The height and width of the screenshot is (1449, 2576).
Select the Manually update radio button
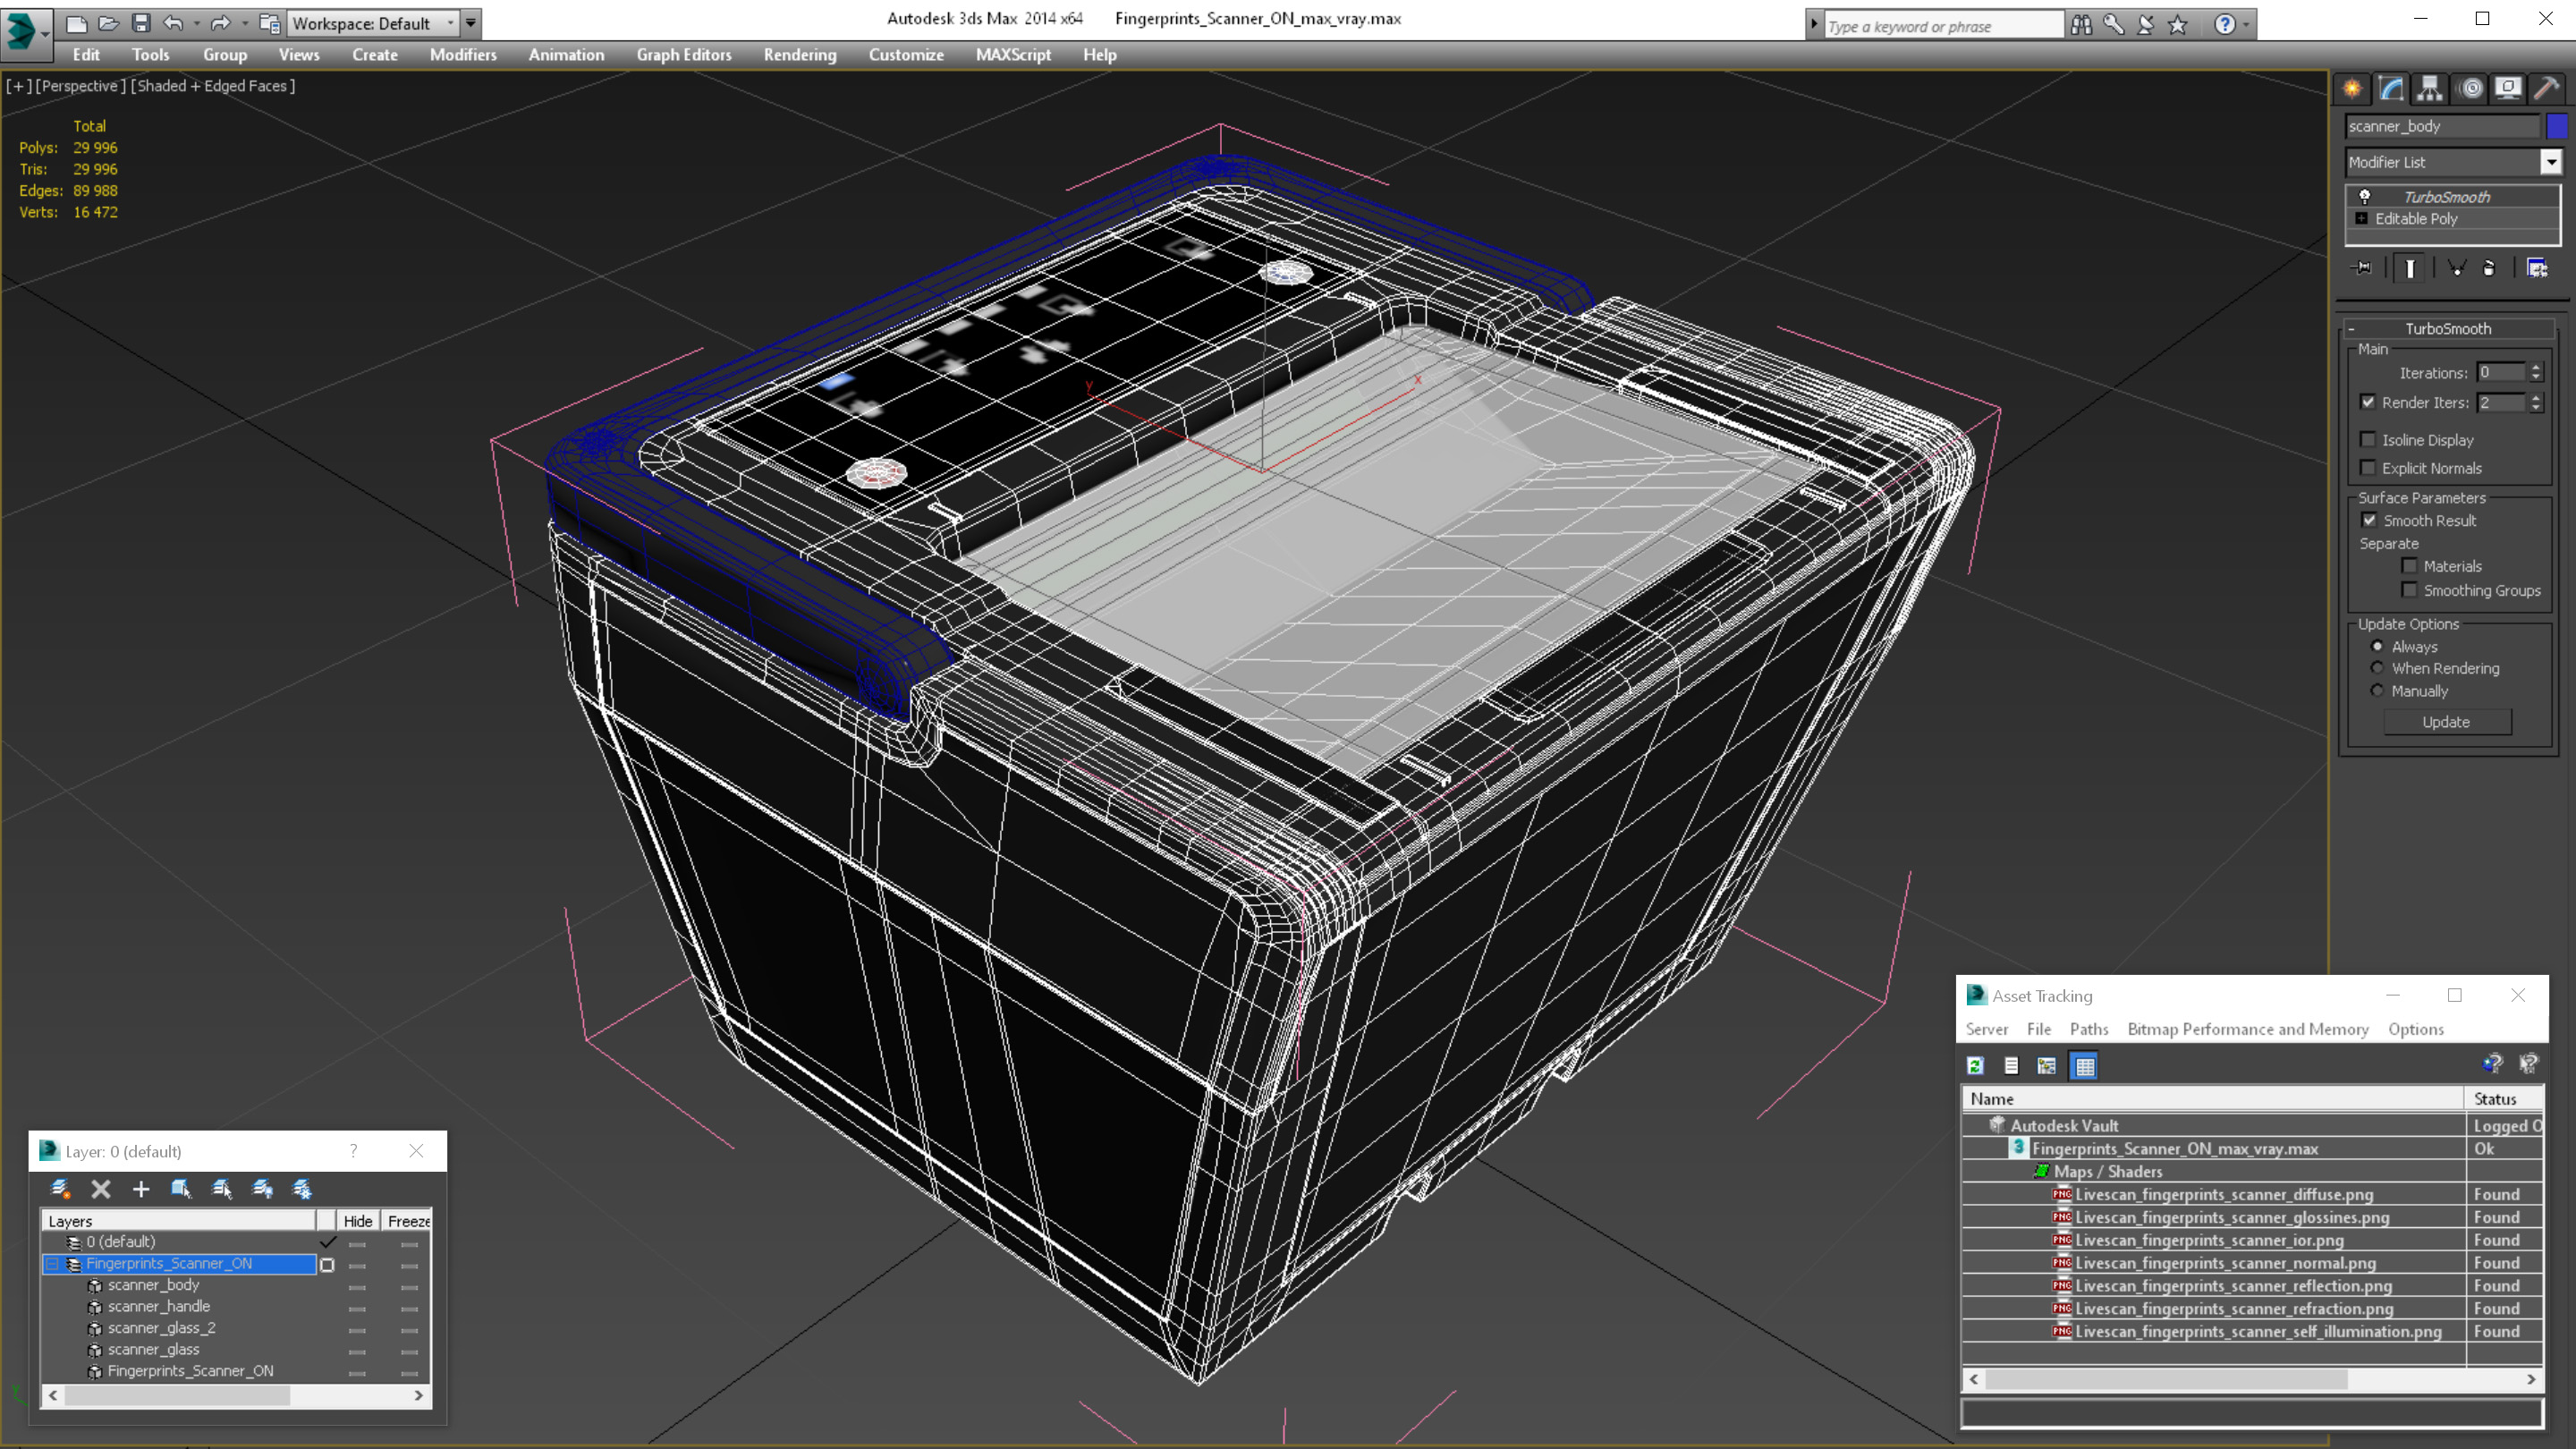(2377, 691)
